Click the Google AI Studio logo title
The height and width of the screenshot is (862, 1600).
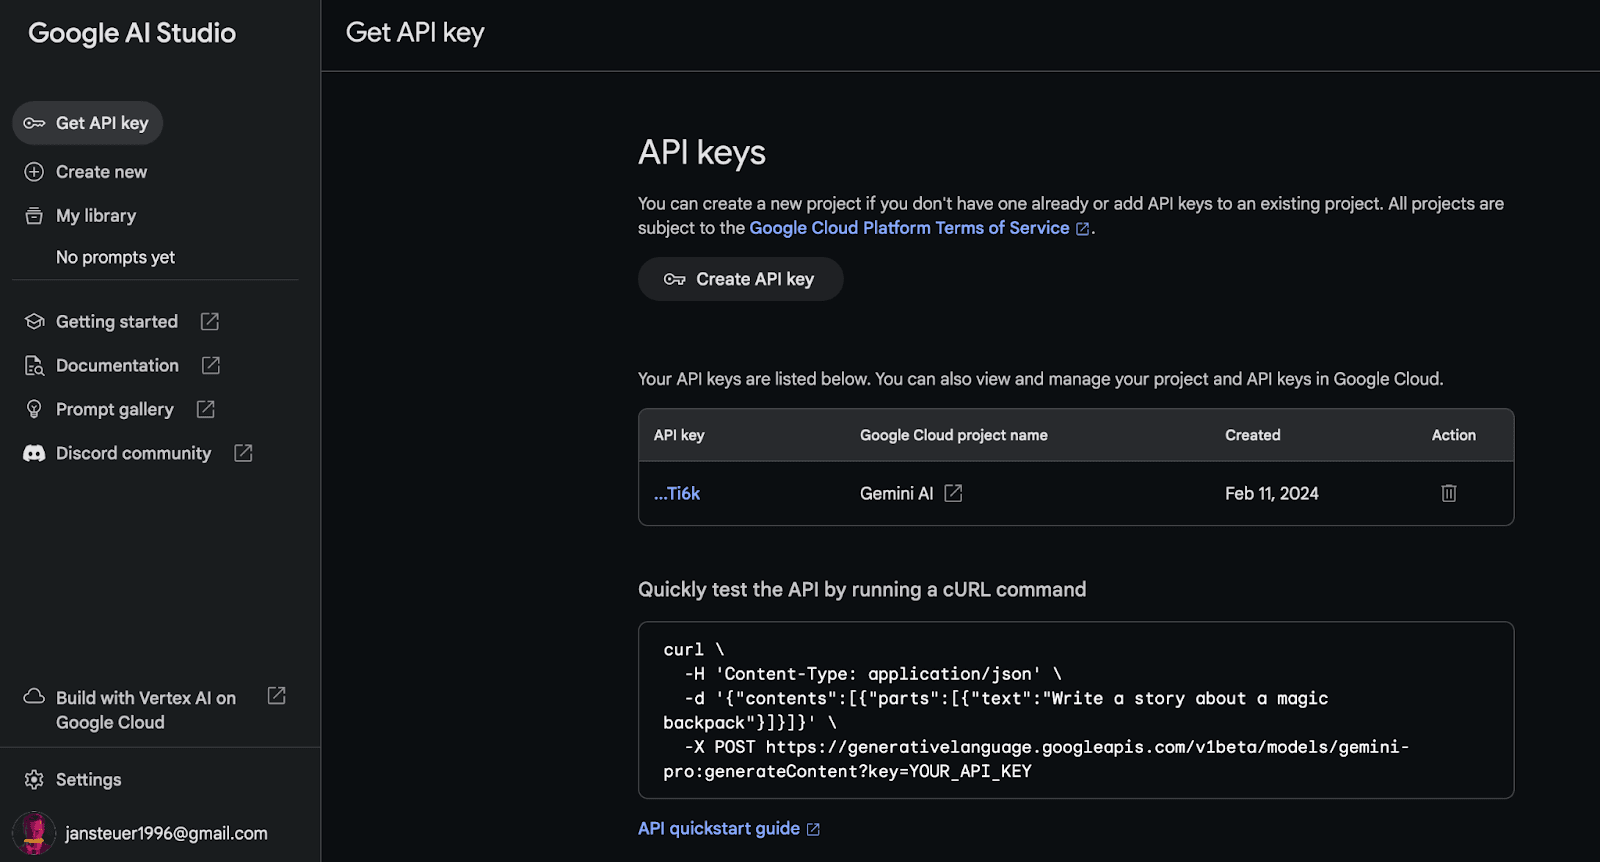132,33
